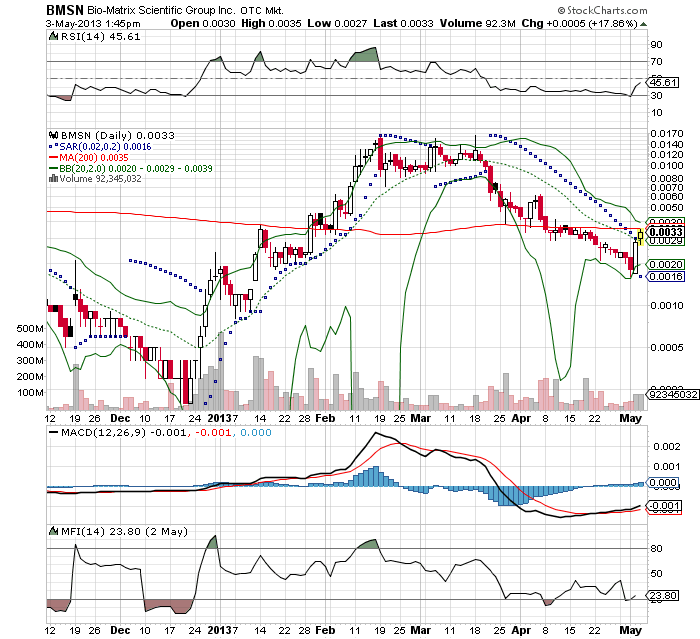Viewport: 700px width, 639px height.
Task: Click the 23.80 MFI value tag
Action: (x=663, y=595)
